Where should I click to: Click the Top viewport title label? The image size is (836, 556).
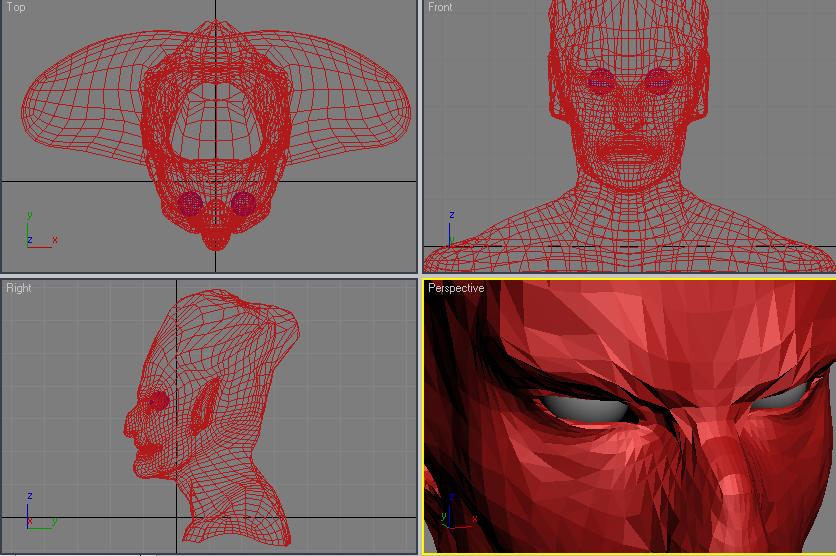(x=15, y=7)
